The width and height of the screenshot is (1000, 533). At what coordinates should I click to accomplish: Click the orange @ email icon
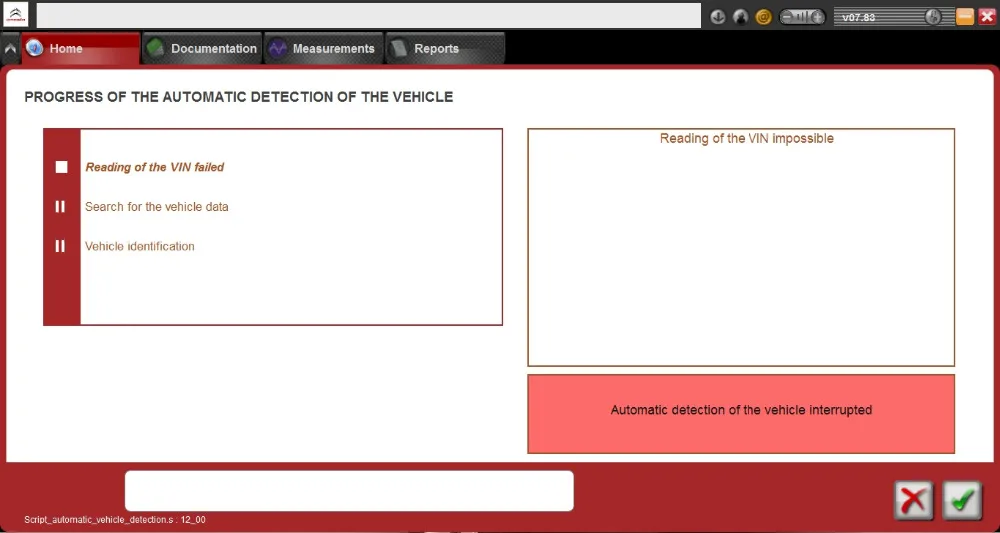pos(763,17)
